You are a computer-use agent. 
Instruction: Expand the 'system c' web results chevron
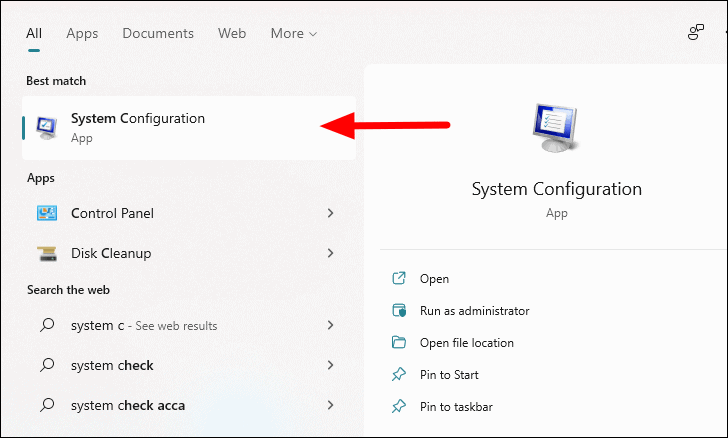coord(331,325)
